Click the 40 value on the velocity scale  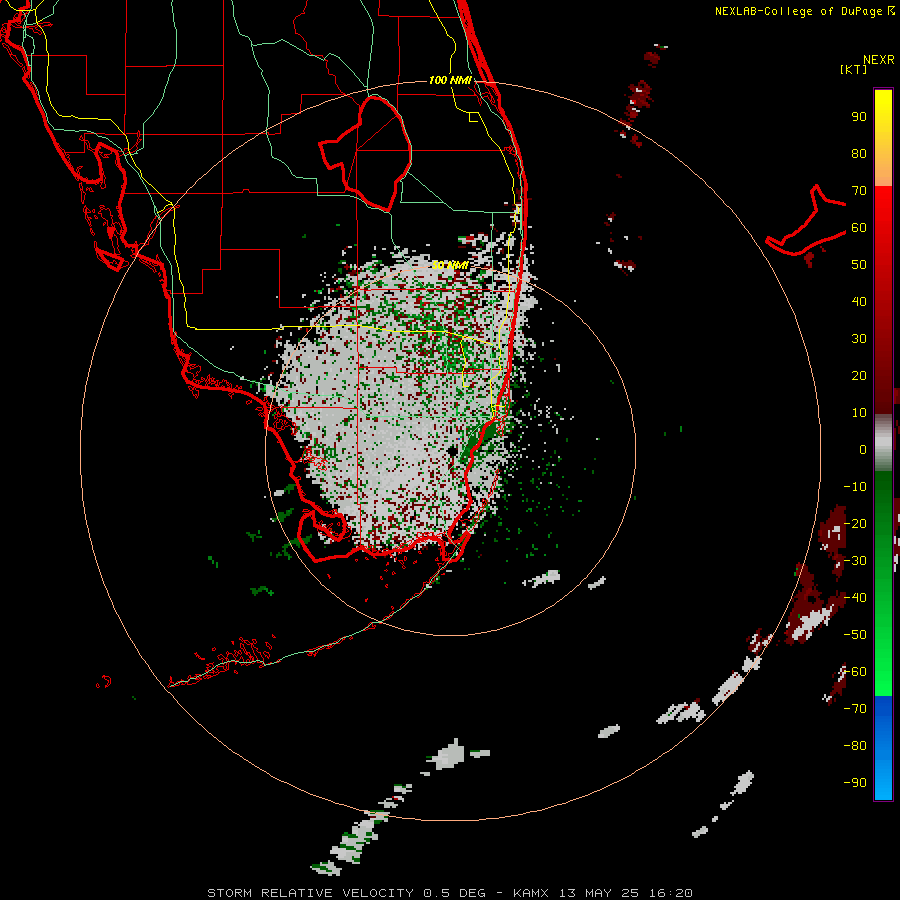(x=859, y=302)
